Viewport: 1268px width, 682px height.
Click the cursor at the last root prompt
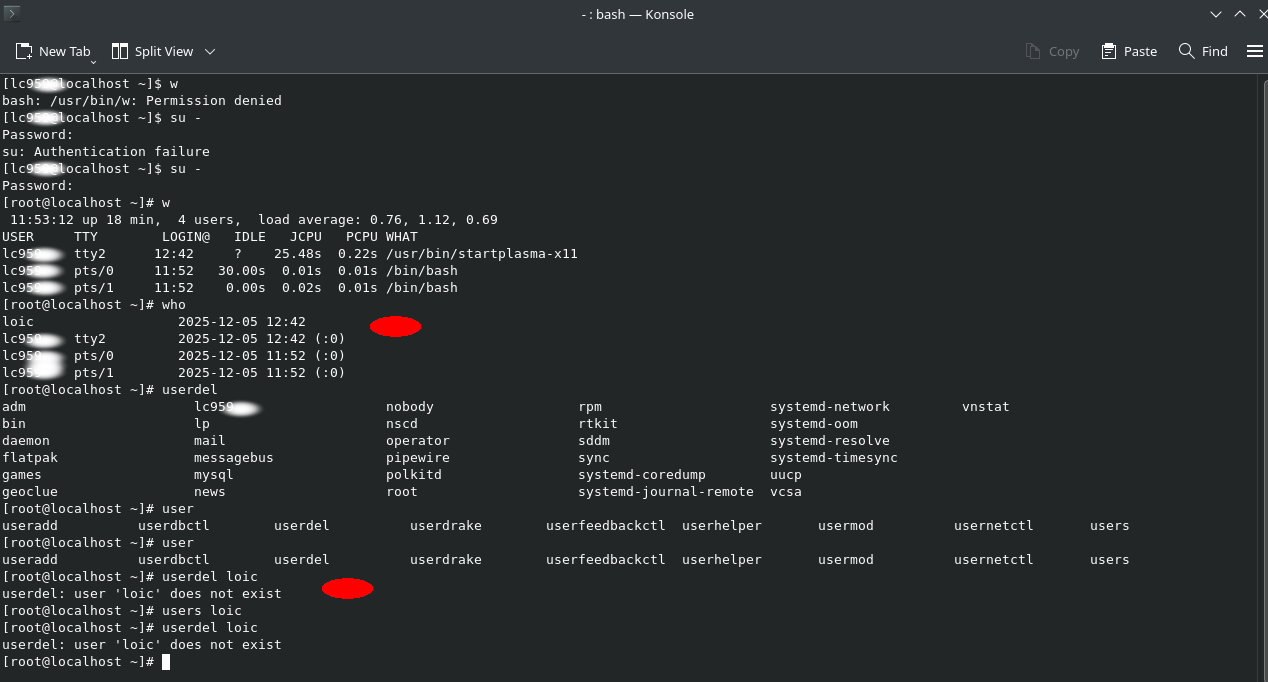coord(166,662)
